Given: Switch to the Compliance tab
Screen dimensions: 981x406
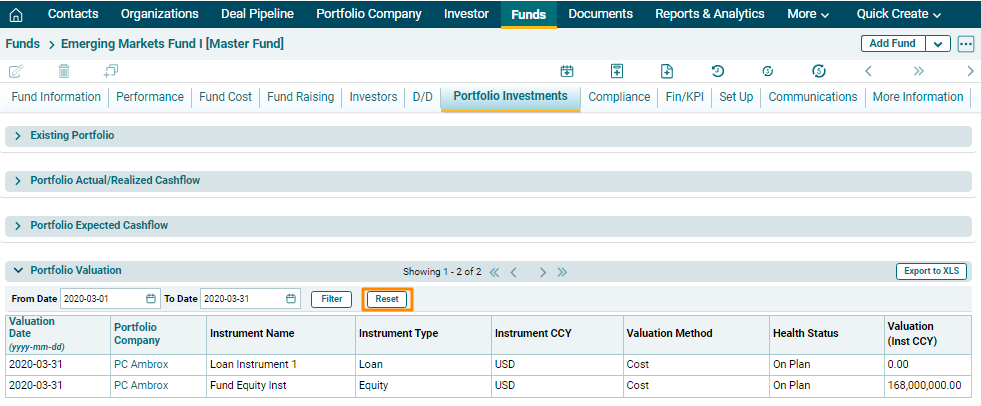Looking at the screenshot, I should [x=619, y=97].
